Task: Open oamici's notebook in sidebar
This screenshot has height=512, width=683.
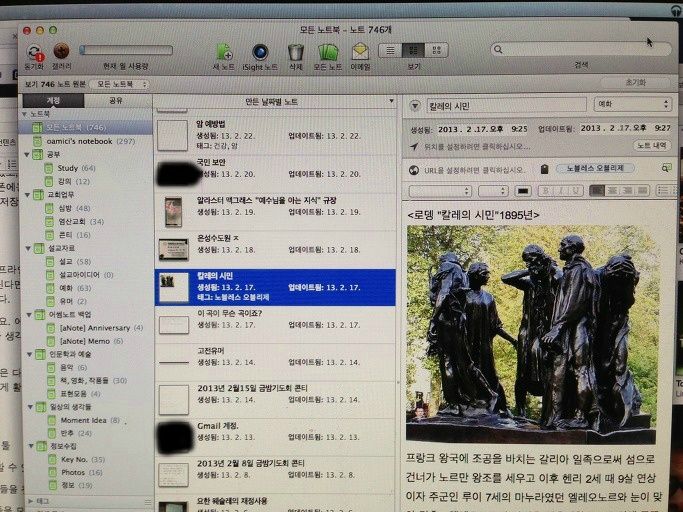Action: [86, 141]
